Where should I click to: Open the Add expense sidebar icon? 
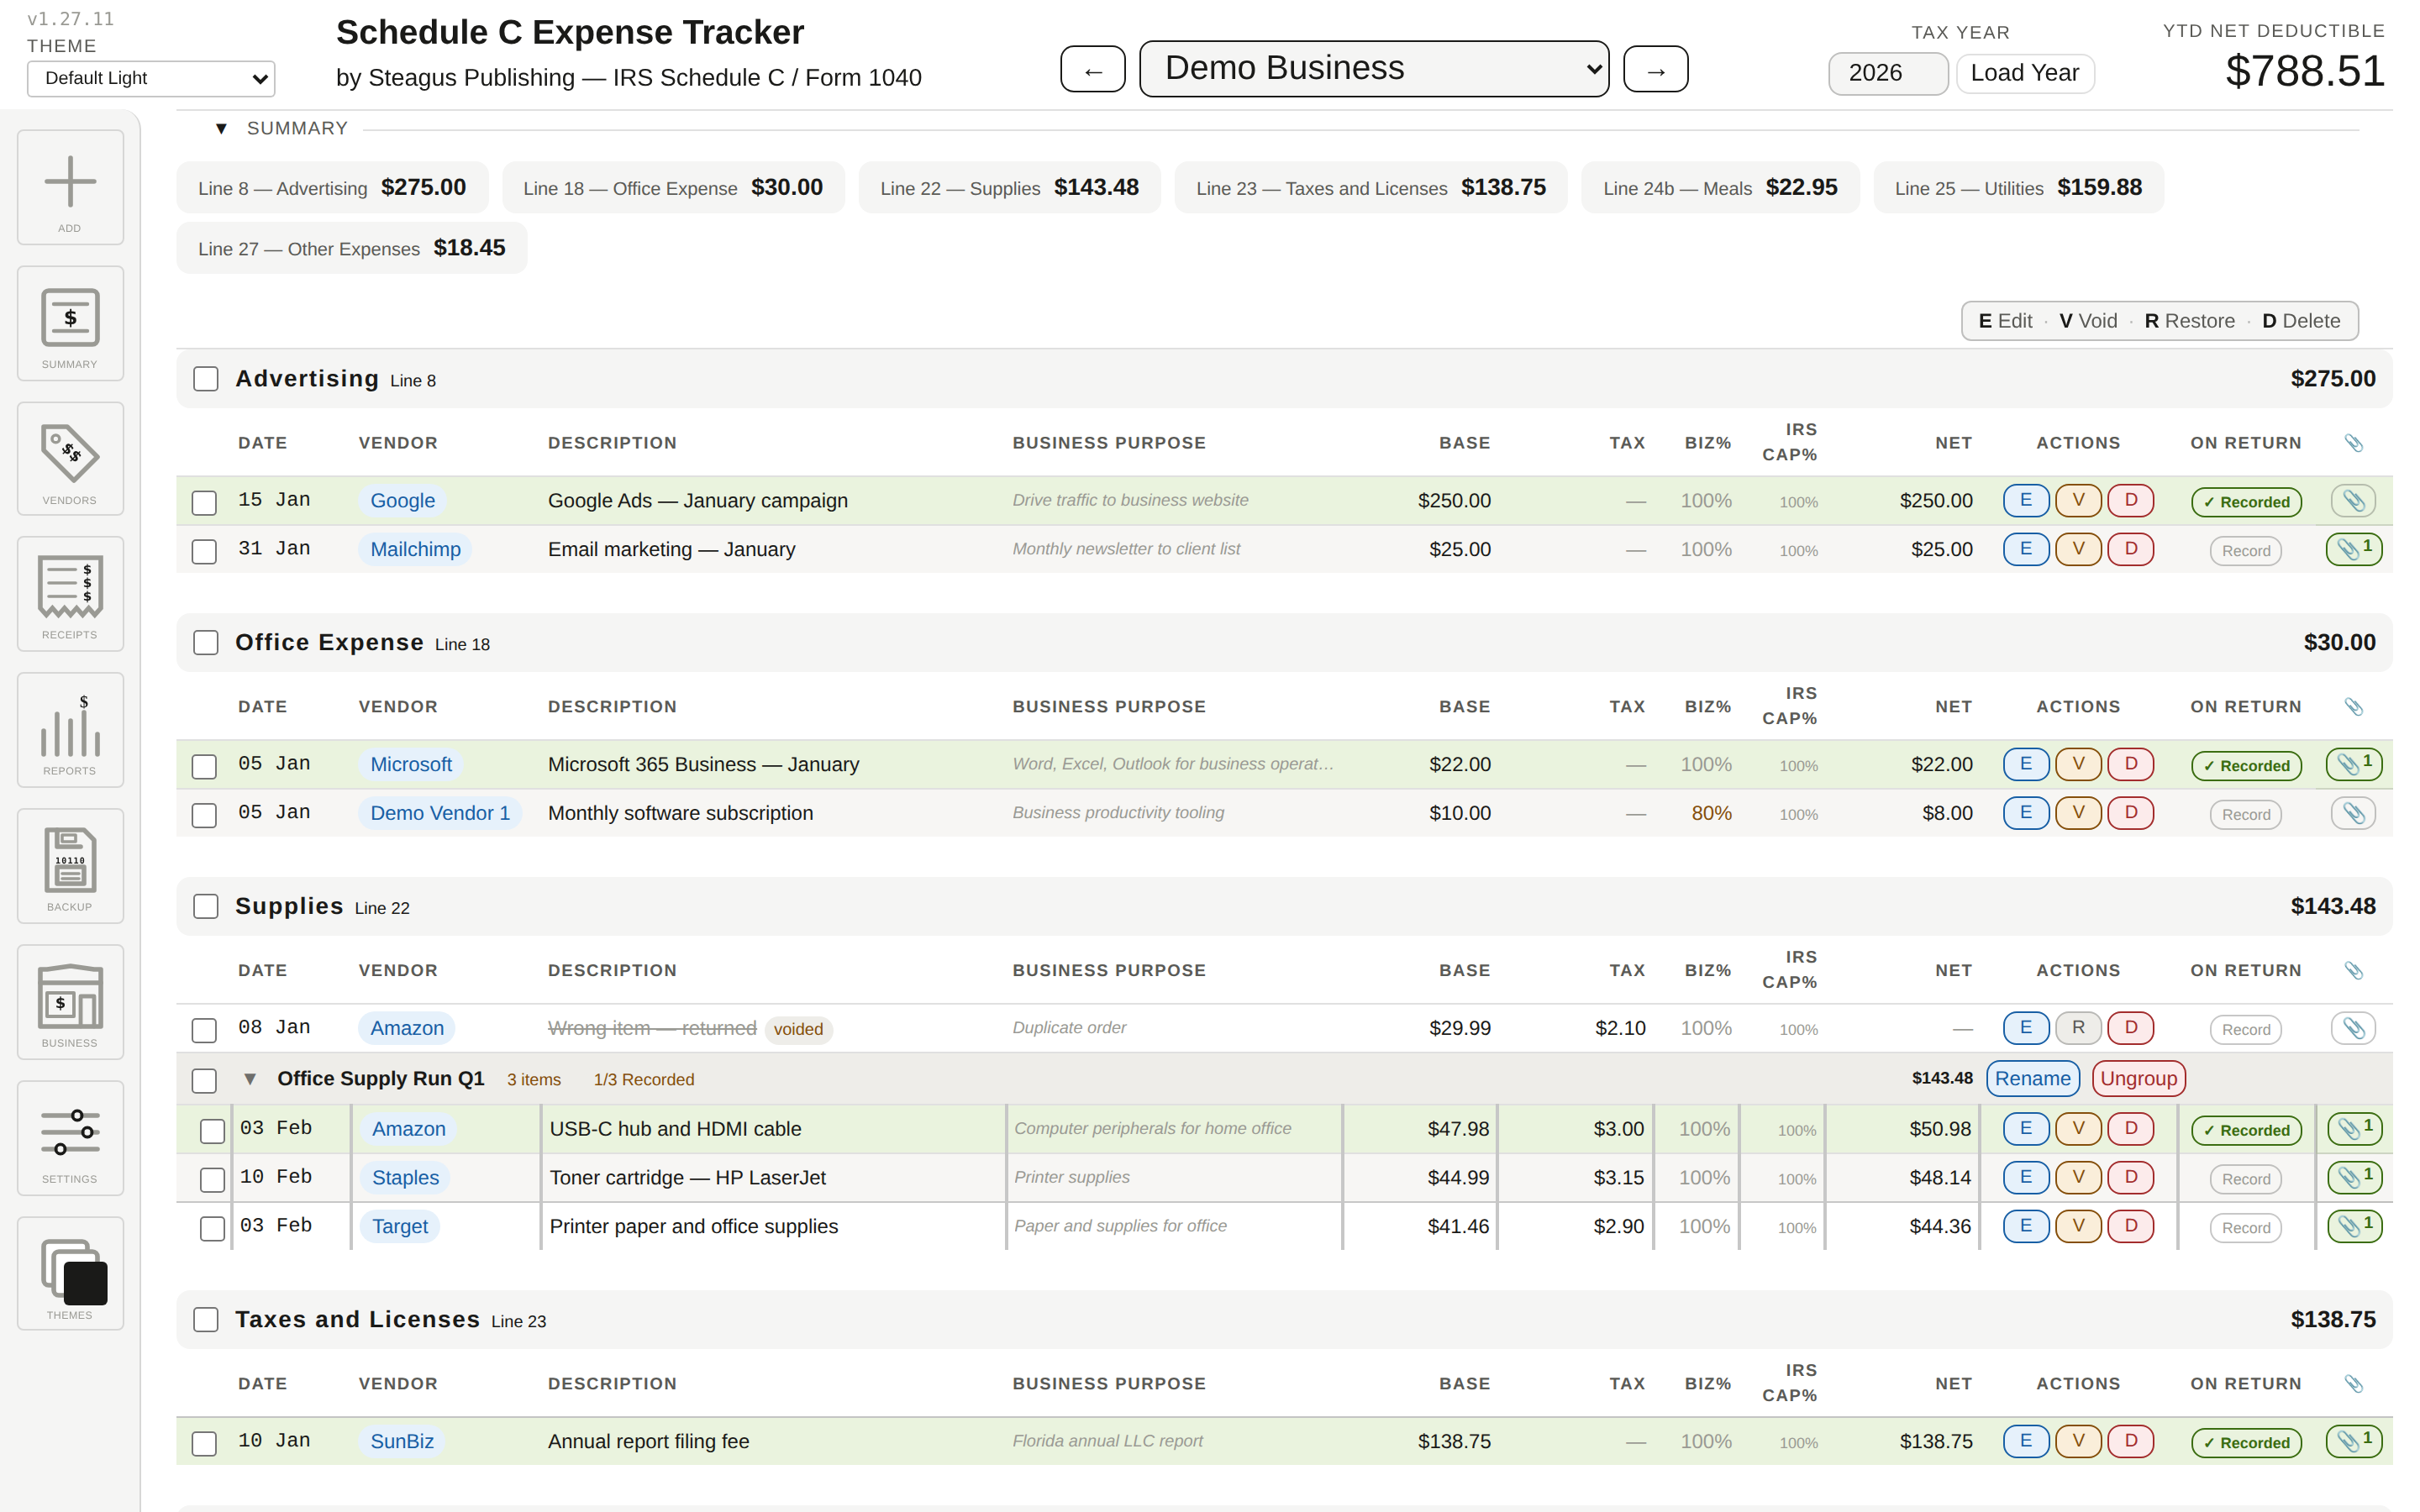(x=70, y=187)
